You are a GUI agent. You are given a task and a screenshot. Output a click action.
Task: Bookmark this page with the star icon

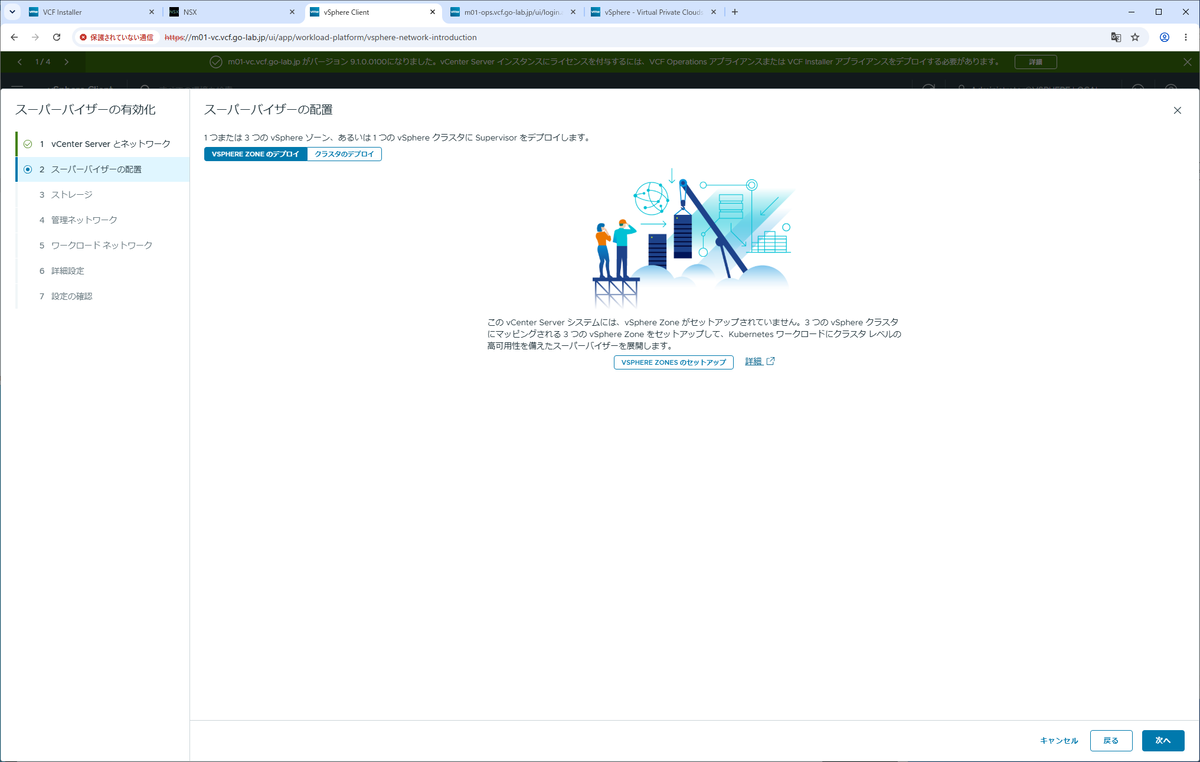point(1135,37)
